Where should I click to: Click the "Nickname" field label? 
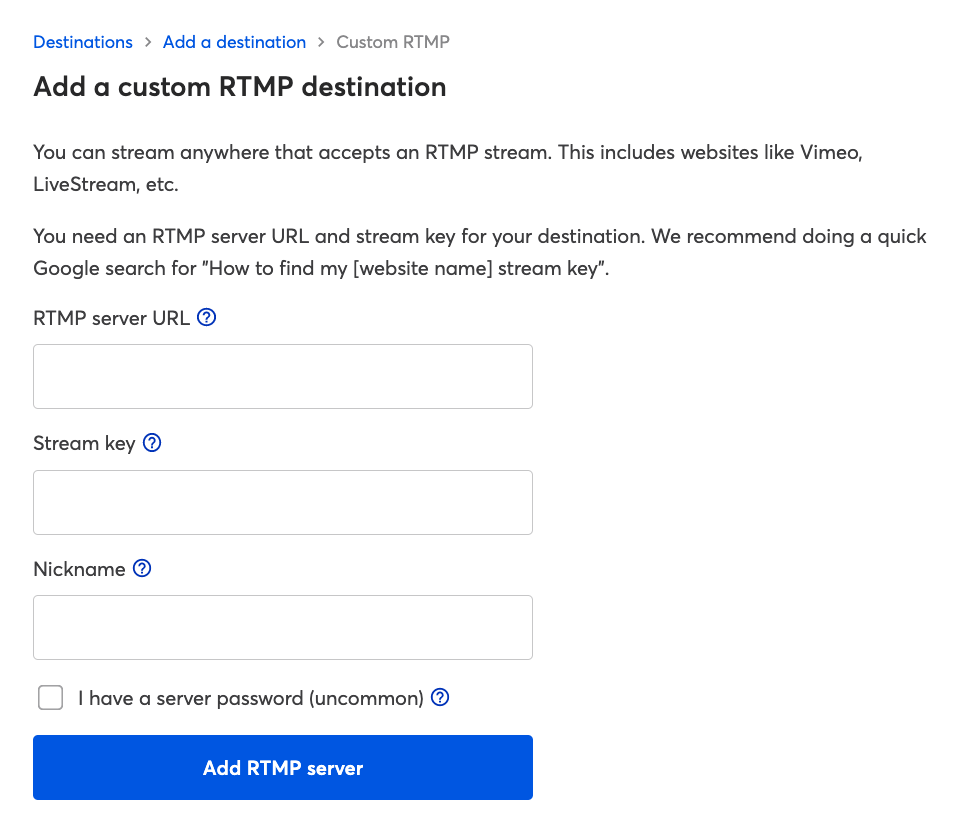pos(79,569)
